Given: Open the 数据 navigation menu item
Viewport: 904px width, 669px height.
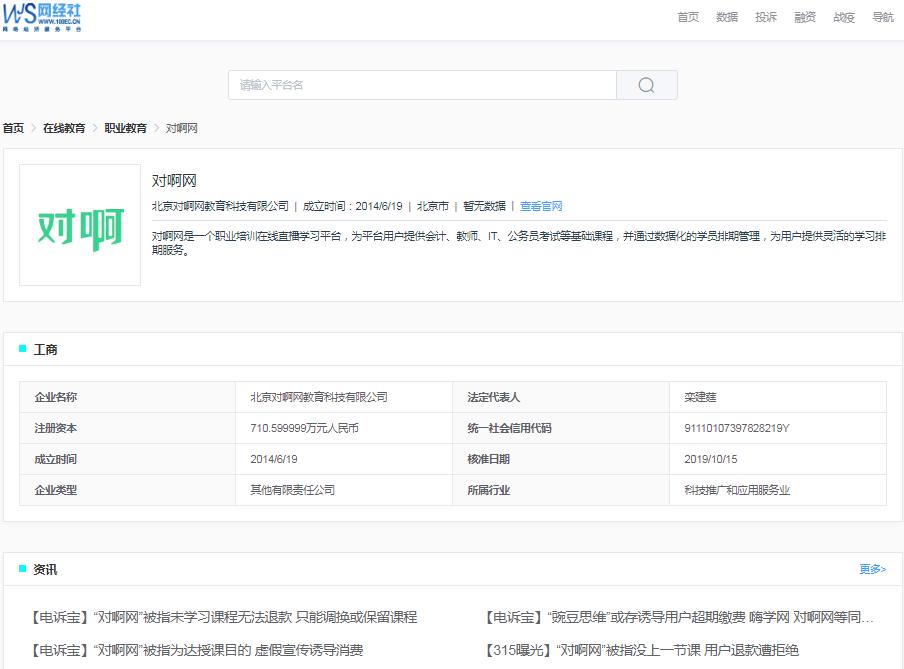Looking at the screenshot, I should 726,17.
